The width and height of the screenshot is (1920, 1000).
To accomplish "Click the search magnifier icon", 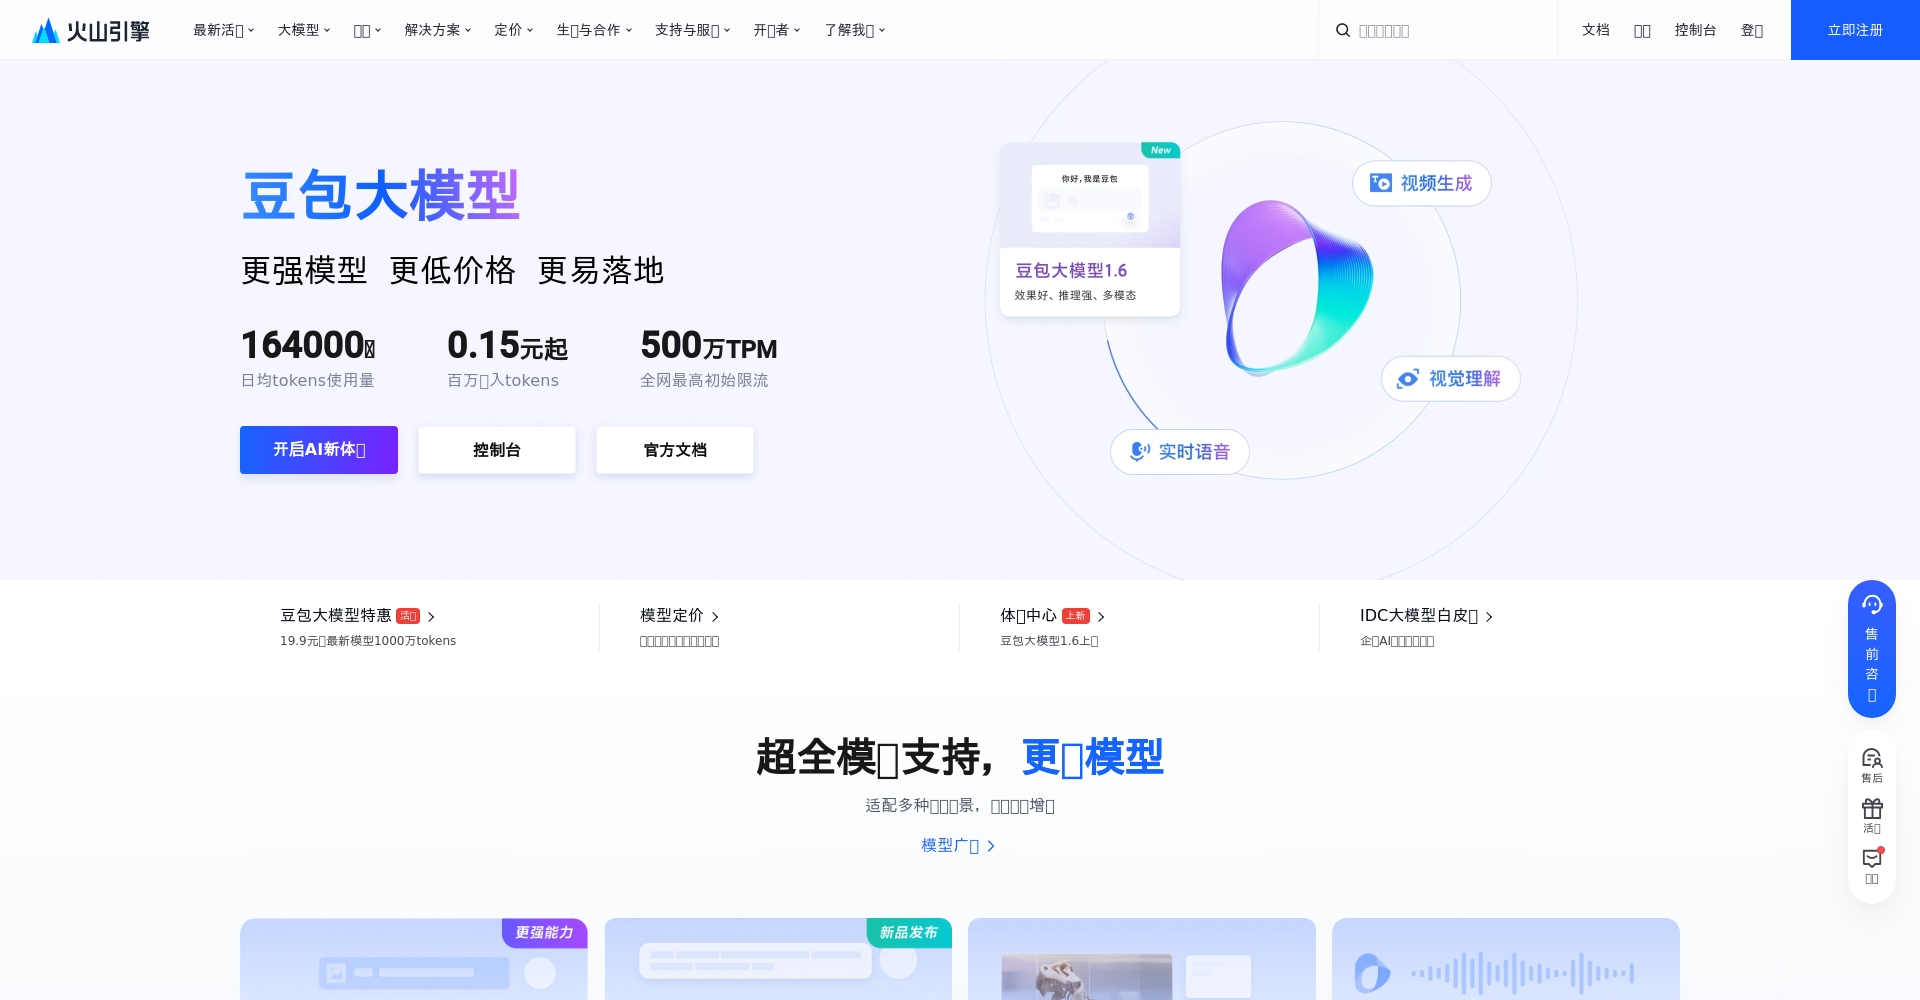I will pos(1343,30).
